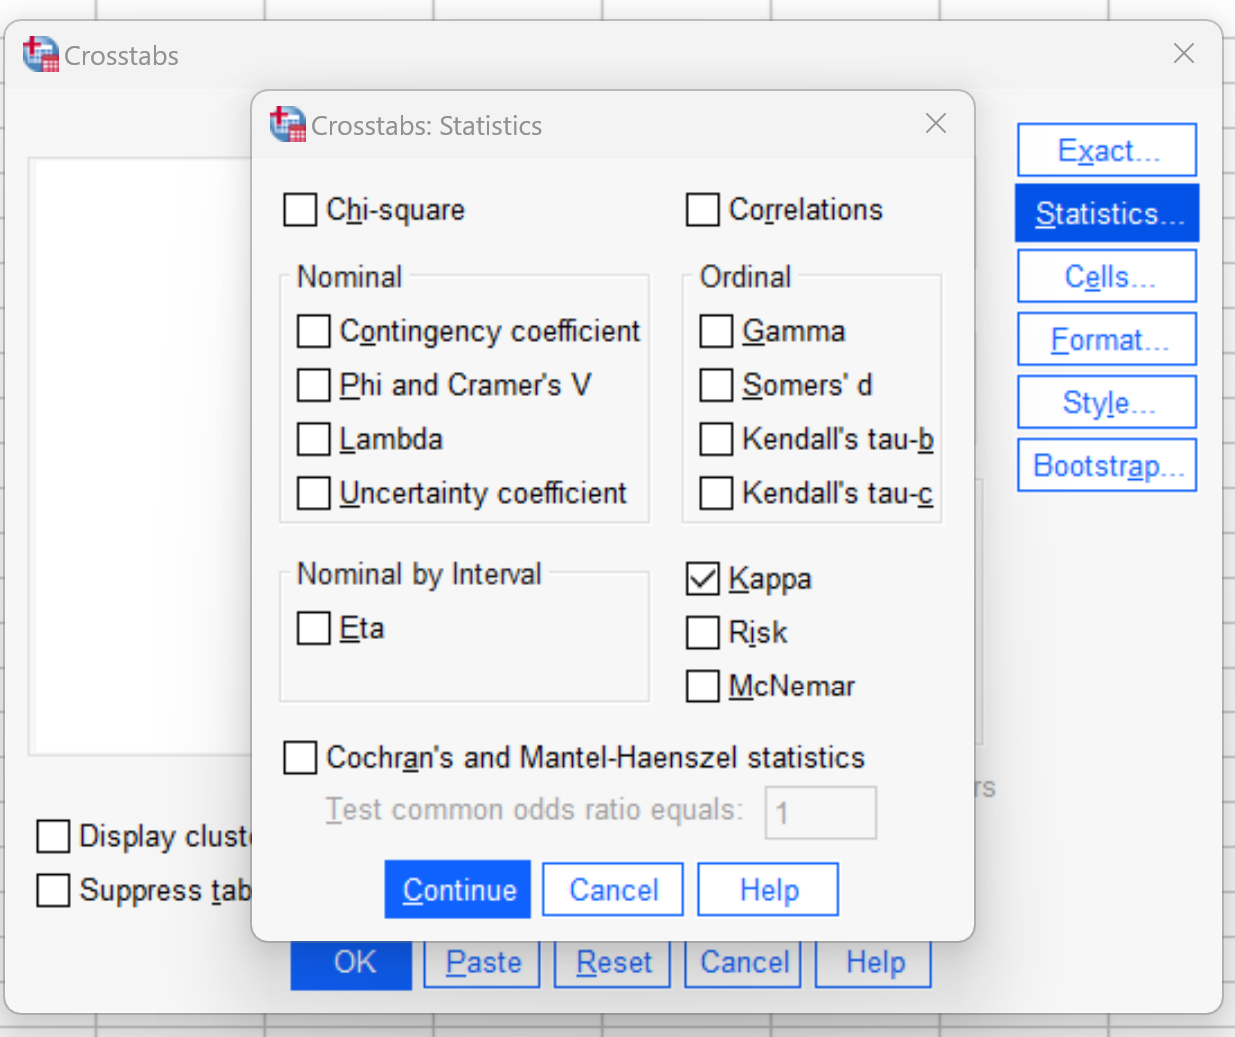This screenshot has width=1235, height=1037.
Task: Click the Crosstabs: Statistics title bar icon
Action: (288, 125)
